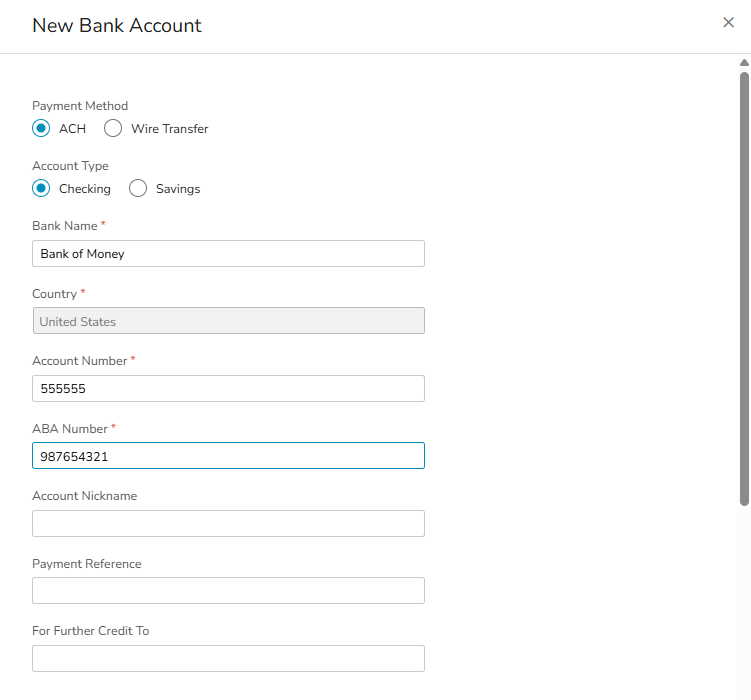Click the For Further Credit To label

point(91,631)
